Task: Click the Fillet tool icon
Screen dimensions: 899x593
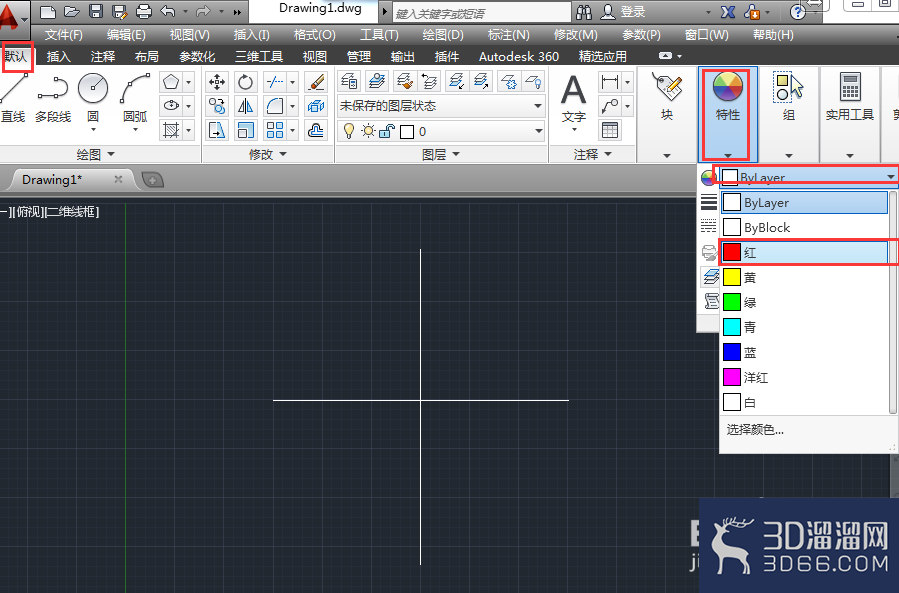Action: pos(275,106)
